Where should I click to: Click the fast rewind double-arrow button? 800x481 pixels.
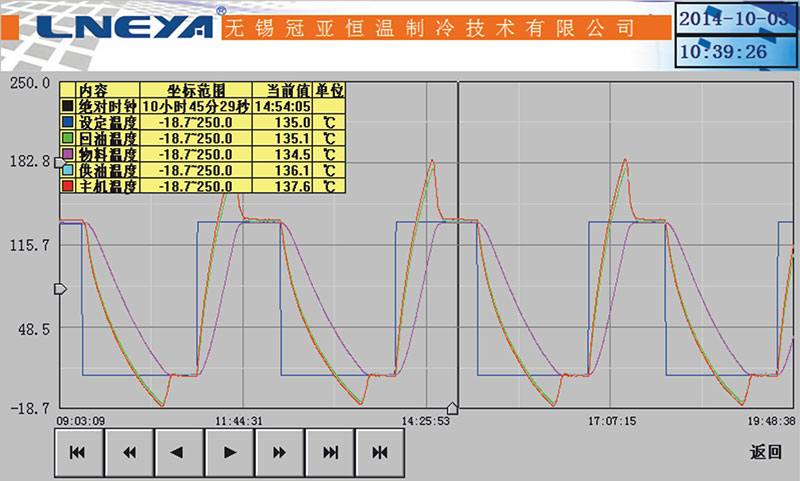pyautogui.click(x=129, y=452)
